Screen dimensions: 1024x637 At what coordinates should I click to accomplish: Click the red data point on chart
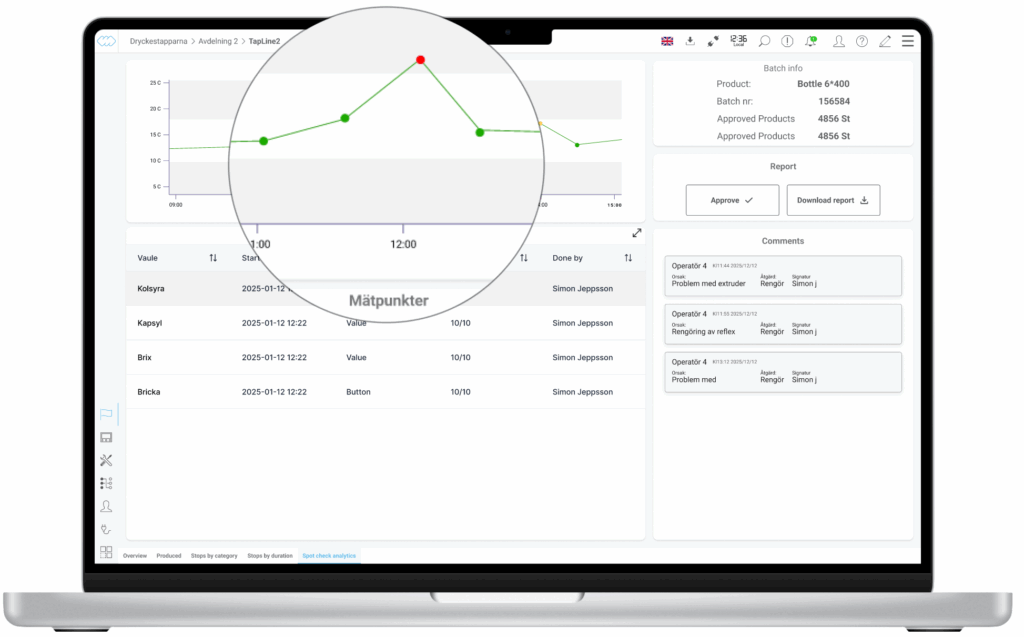coord(420,60)
